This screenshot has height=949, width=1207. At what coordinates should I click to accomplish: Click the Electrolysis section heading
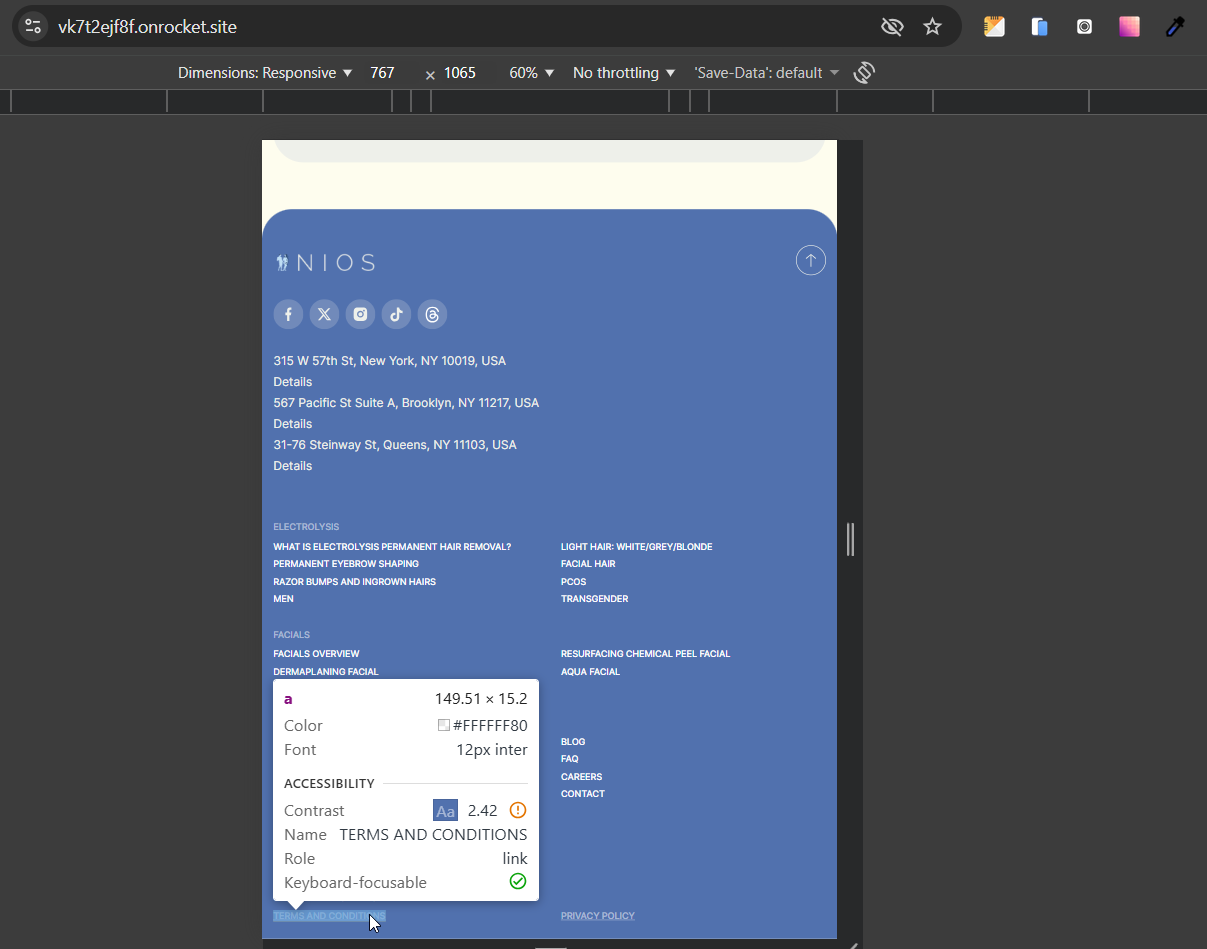coord(306,527)
